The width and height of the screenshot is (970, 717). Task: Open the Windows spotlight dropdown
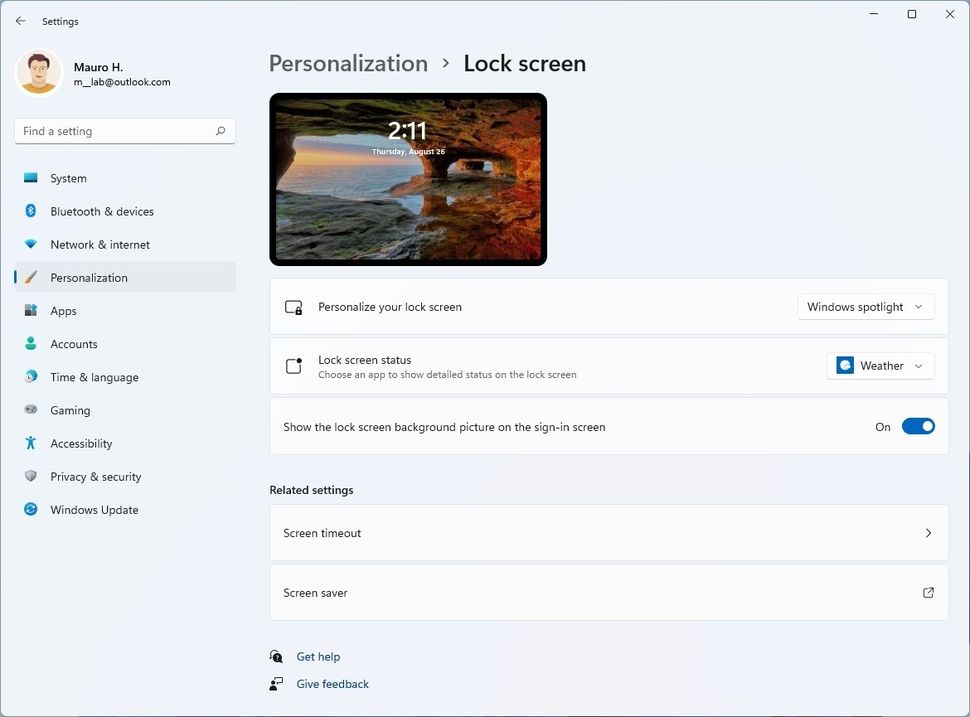866,307
